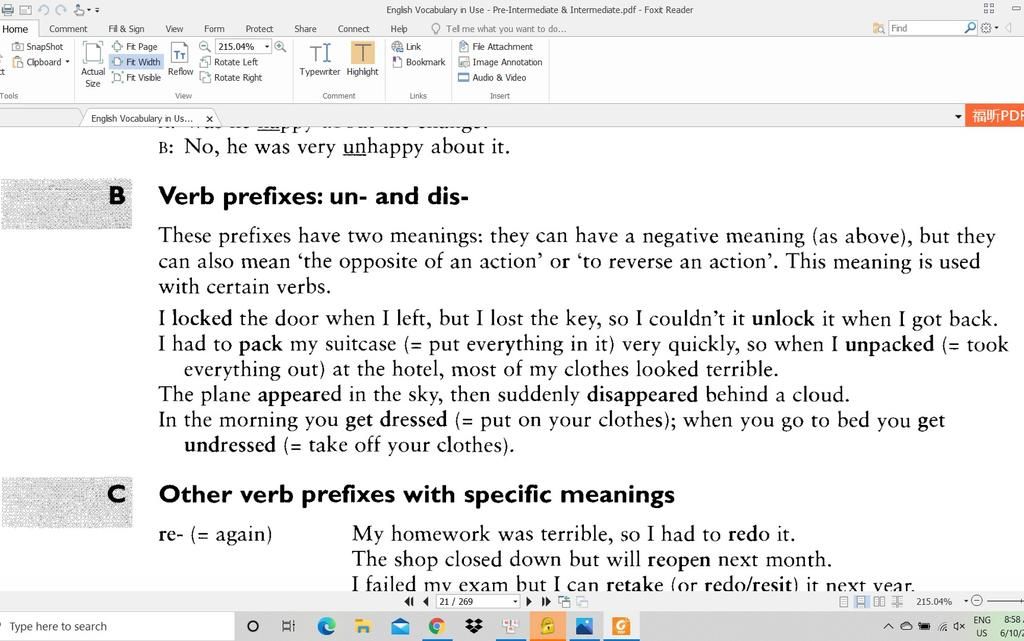Screen dimensions: 1024x641
Task: Open the settings gear dropdown near Find
Action: click(989, 28)
